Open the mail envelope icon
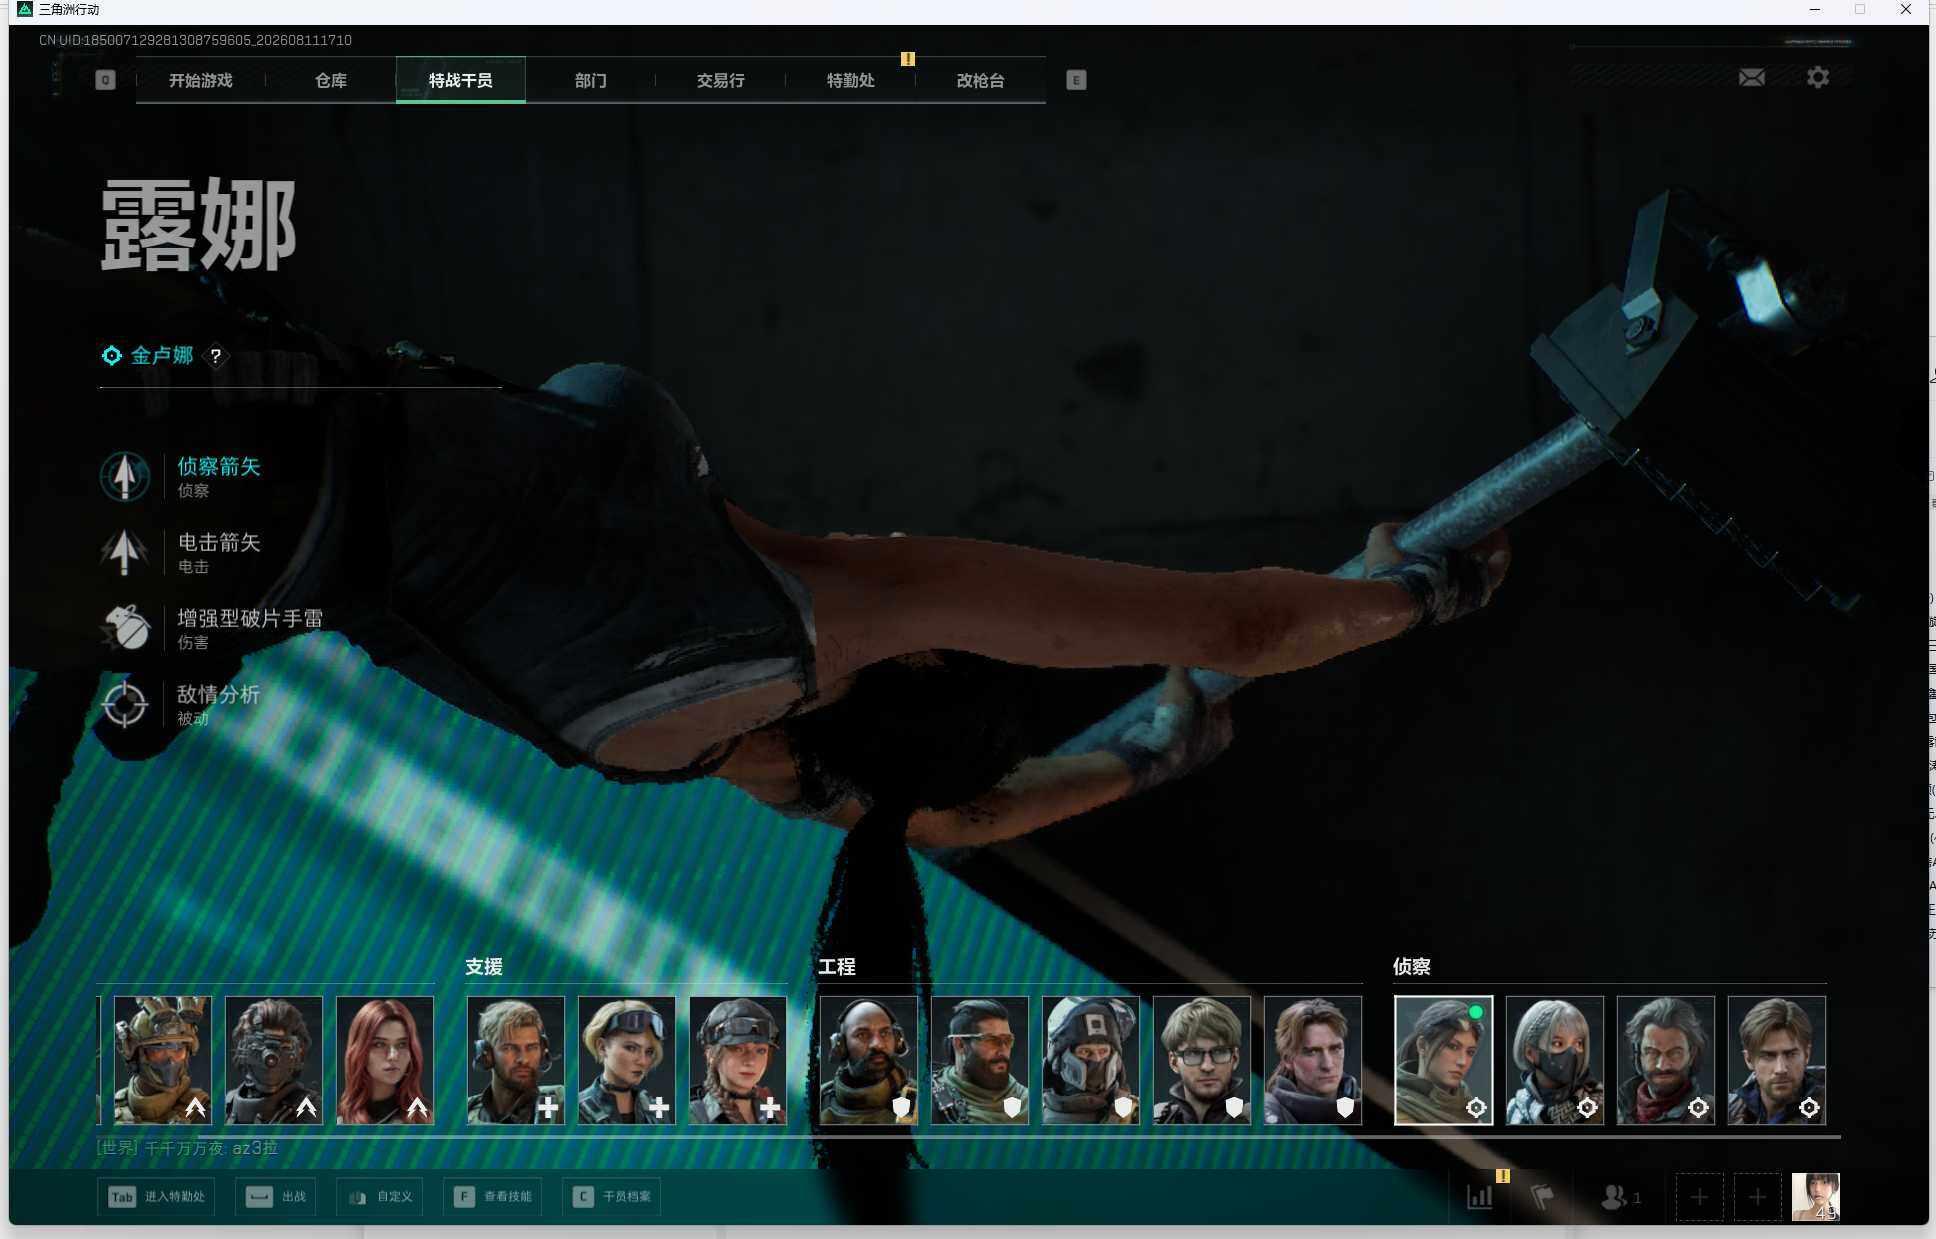This screenshot has height=1239, width=1936. point(1752,78)
